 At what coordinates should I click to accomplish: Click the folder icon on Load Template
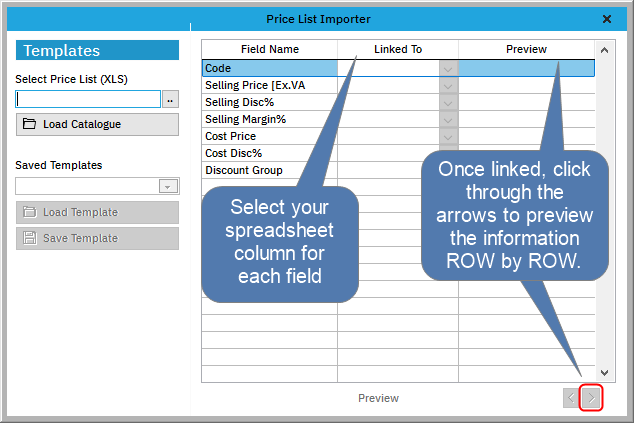pos(29,212)
